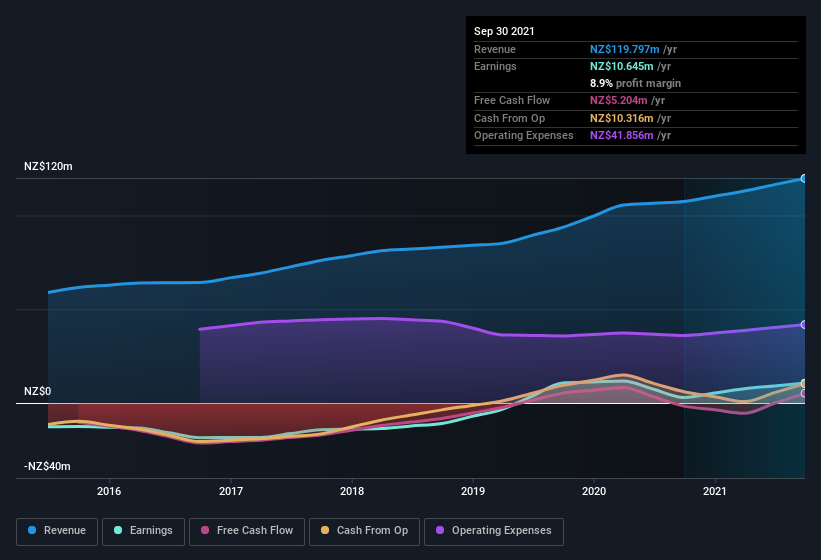Toggle the Revenue series in legend
821x560 pixels.
57,531
